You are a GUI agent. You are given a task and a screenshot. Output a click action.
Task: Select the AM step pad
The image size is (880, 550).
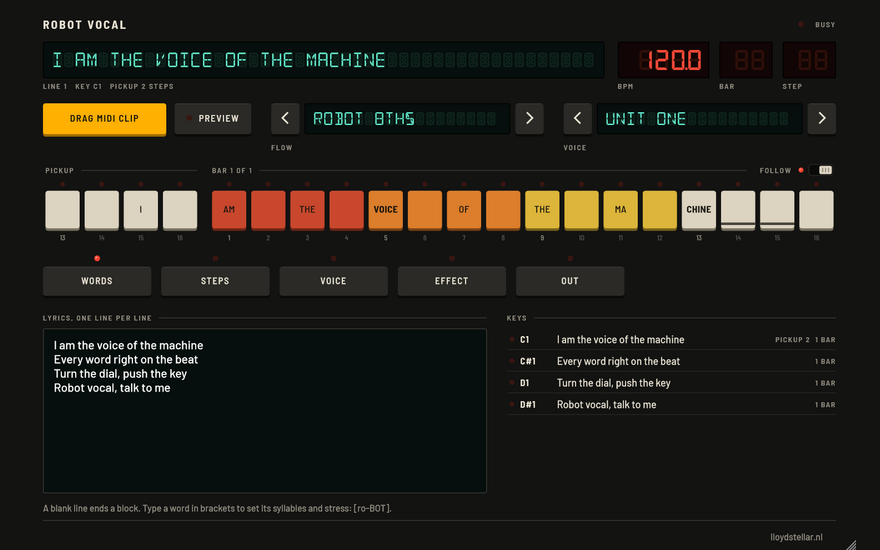point(229,210)
